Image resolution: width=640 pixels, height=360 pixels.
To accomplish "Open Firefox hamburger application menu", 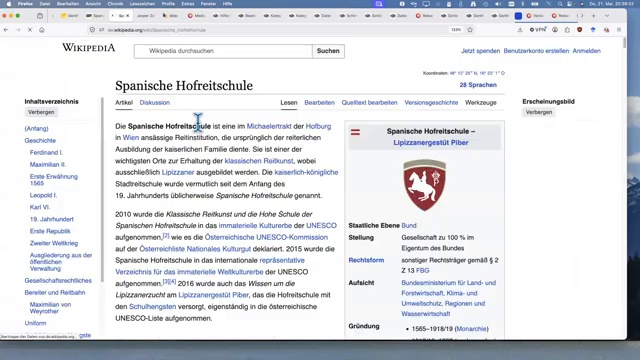I will (619, 30).
